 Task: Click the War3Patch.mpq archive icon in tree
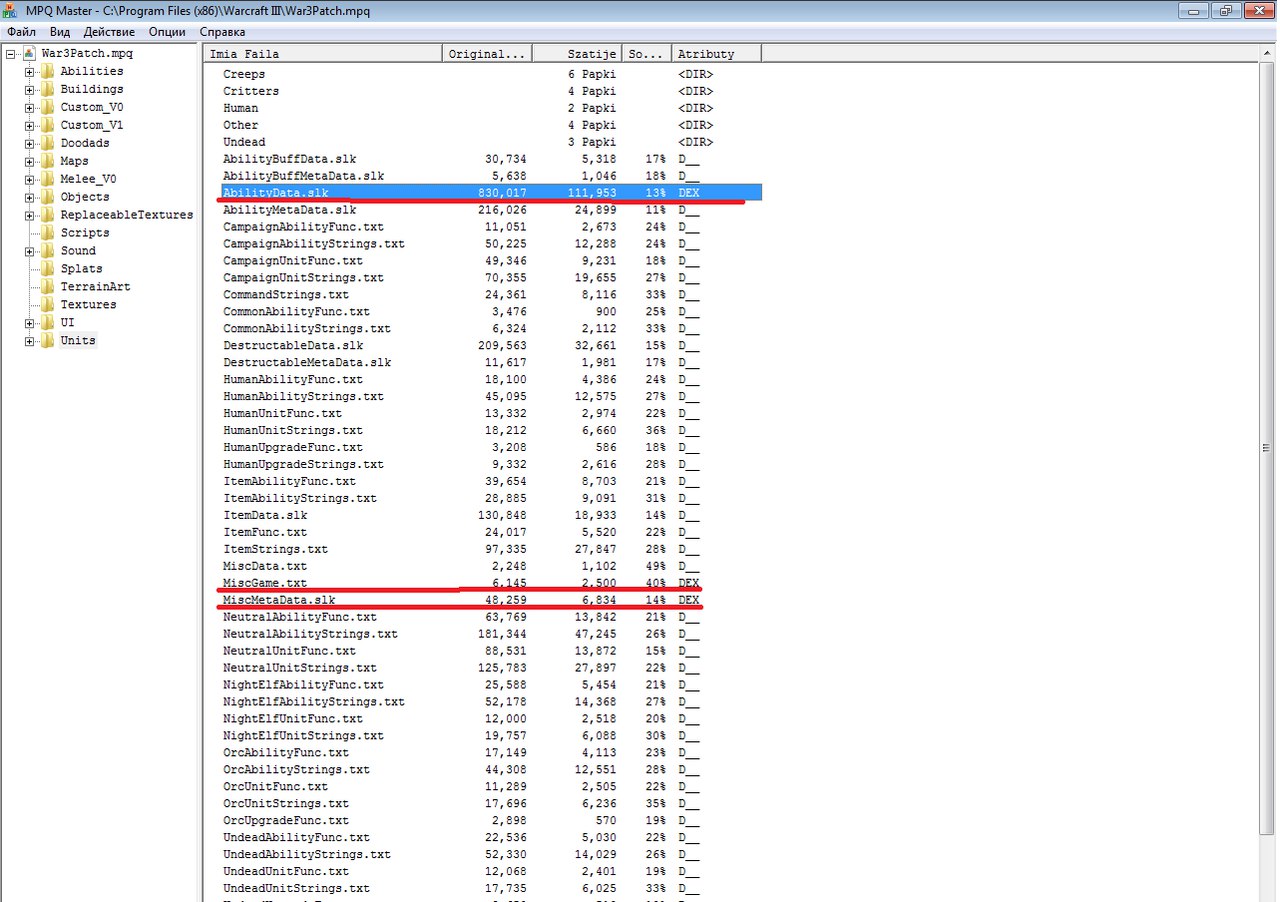pos(30,53)
